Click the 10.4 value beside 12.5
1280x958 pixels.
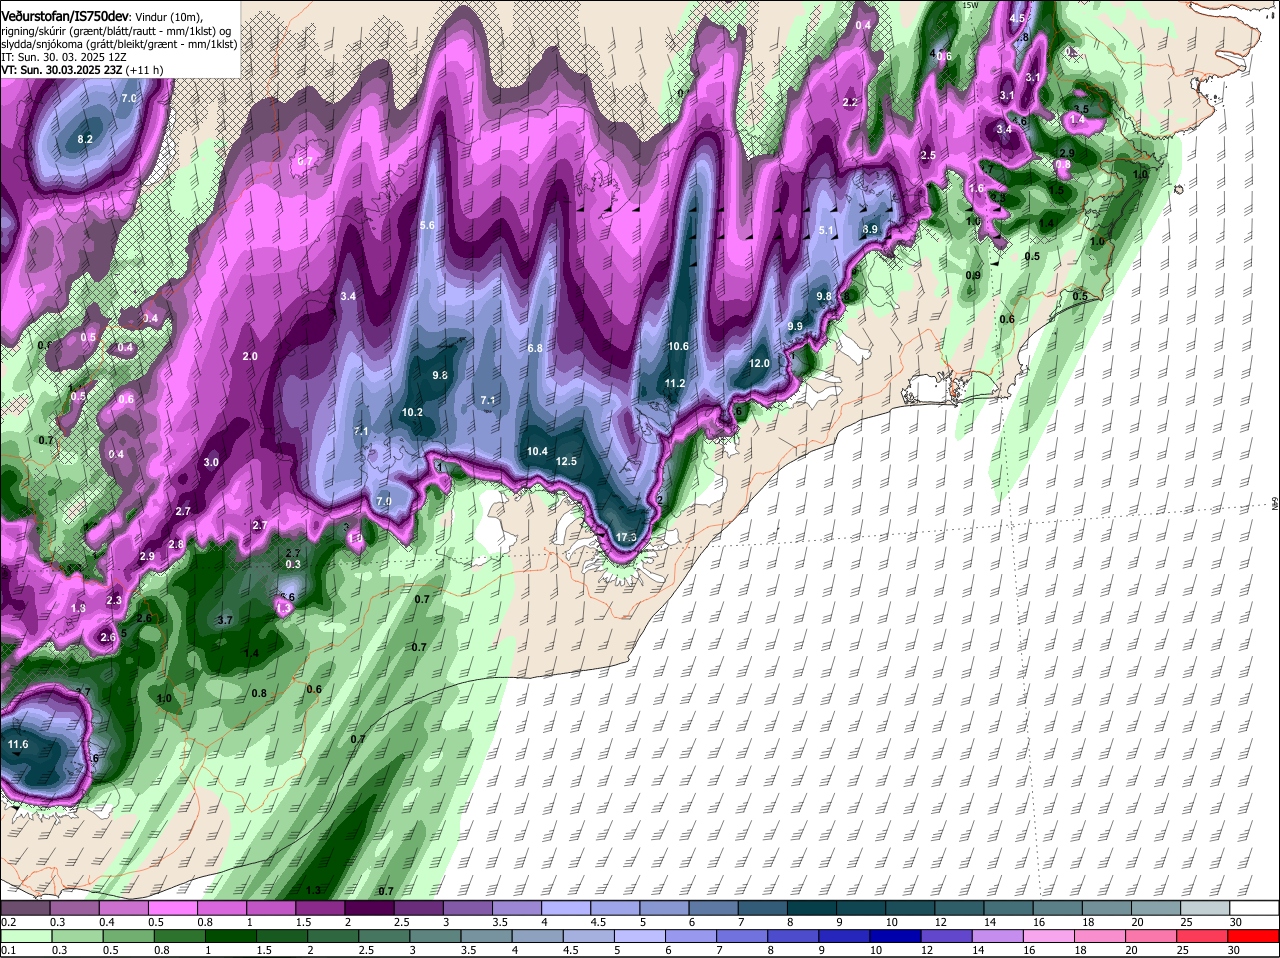(x=537, y=451)
